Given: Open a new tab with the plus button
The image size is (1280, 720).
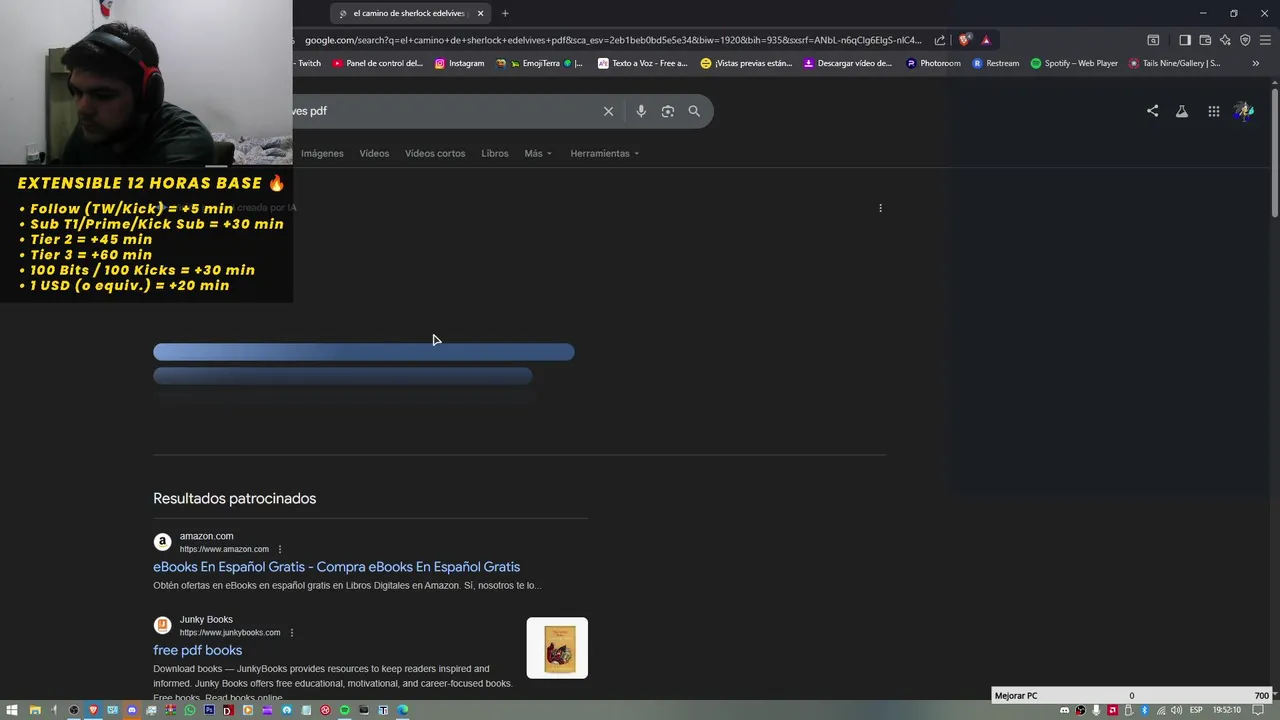Looking at the screenshot, I should (505, 13).
